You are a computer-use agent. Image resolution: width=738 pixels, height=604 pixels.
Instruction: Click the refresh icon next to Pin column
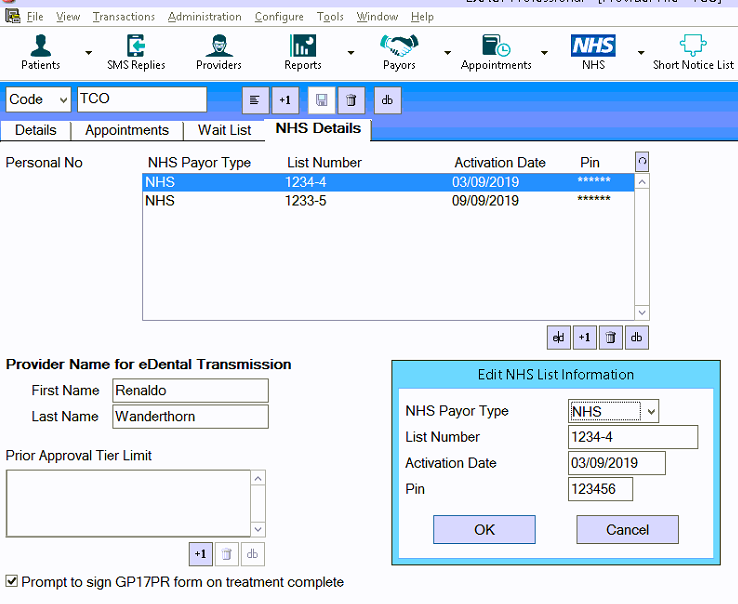[x=641, y=162]
